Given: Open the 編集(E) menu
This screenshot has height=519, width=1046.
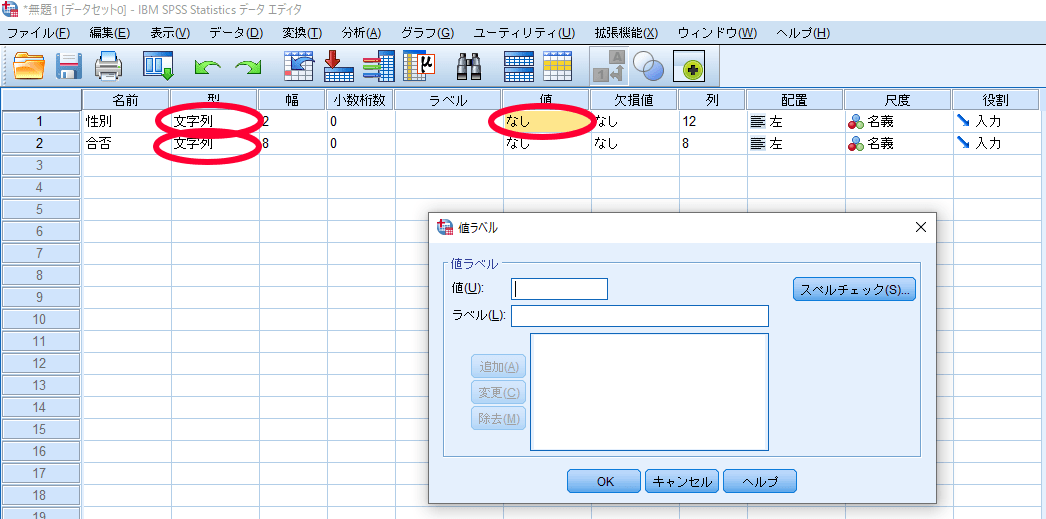Looking at the screenshot, I should coord(109,33).
